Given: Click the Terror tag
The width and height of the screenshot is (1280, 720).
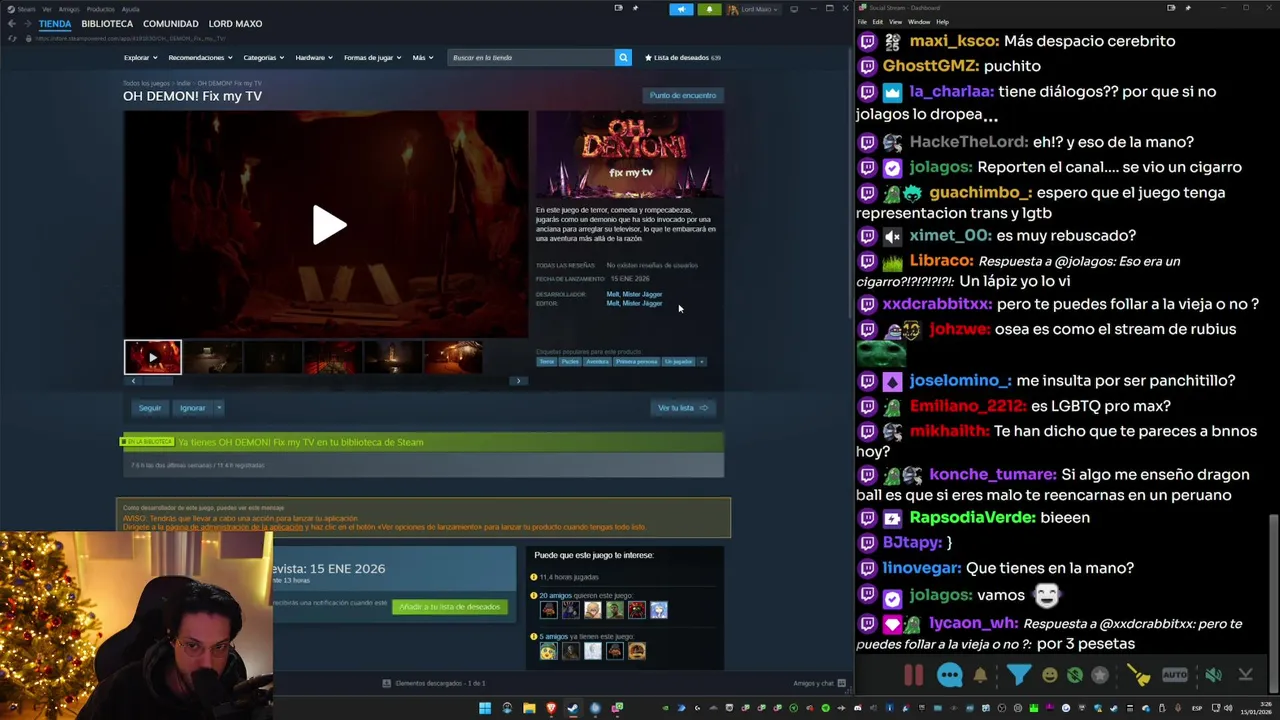Looking at the screenshot, I should [x=546, y=361].
